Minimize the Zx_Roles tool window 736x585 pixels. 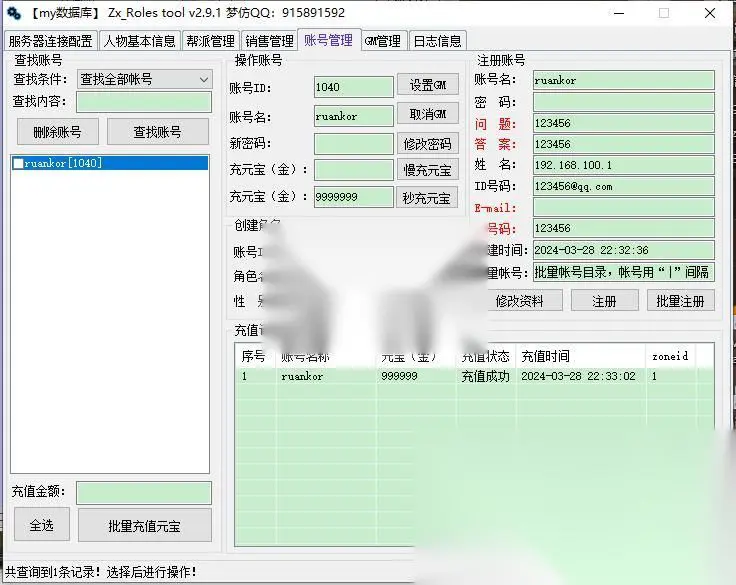620,13
